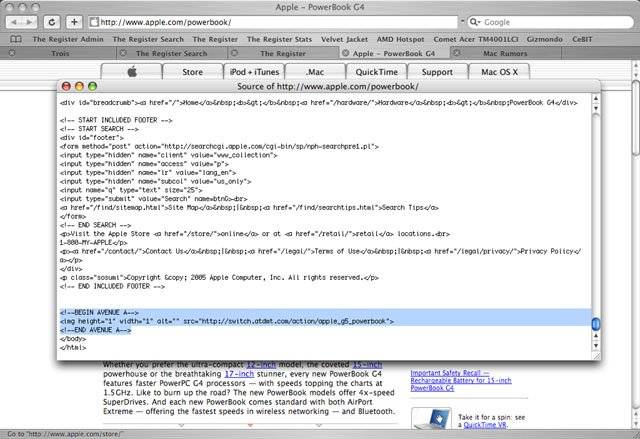Image resolution: width=640 pixels, height=439 pixels.
Task: Click the Apple logo navigation tab
Action: coord(132,72)
